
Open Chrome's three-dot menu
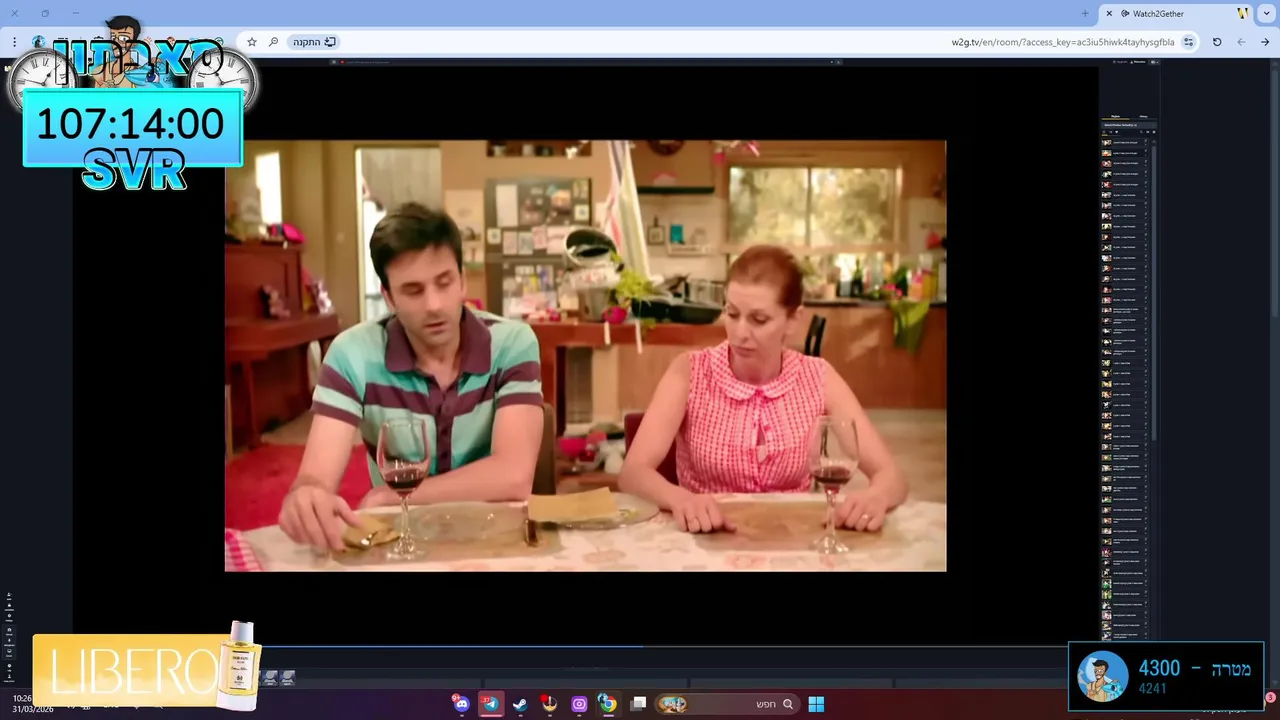pyautogui.click(x=14, y=42)
